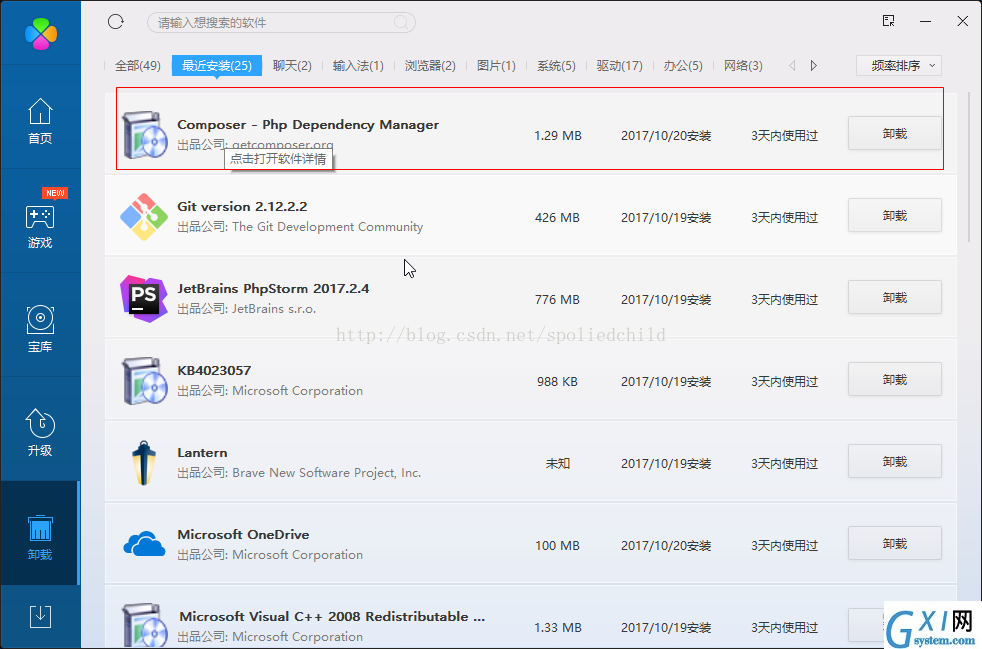Click the magnifier icon in the search box

(x=401, y=23)
